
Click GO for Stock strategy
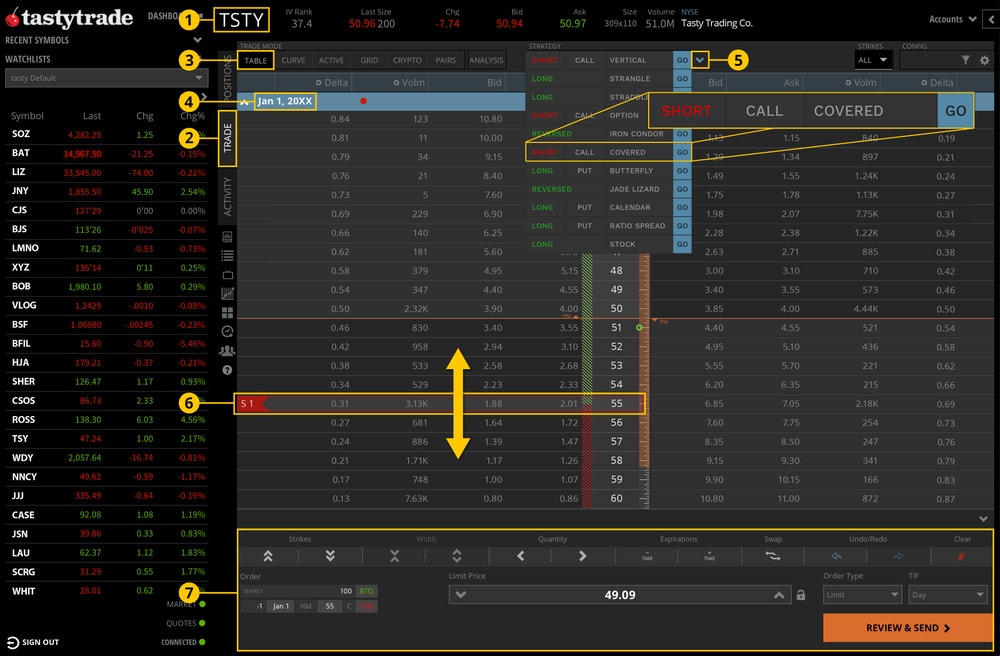[x=682, y=244]
